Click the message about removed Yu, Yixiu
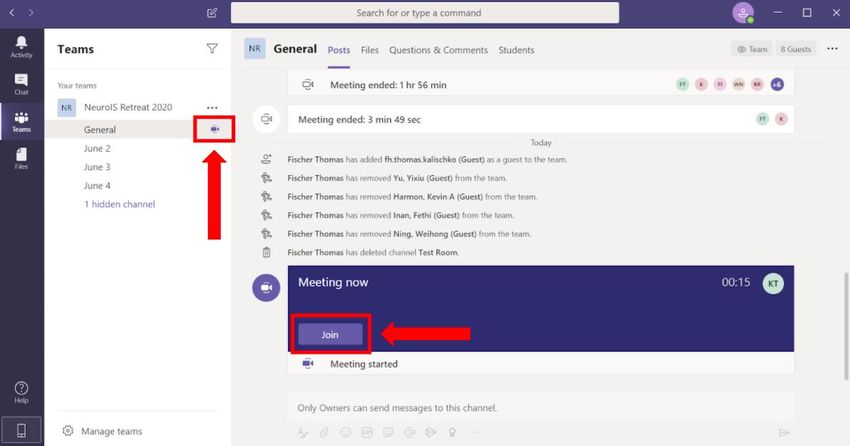The width and height of the screenshot is (850, 446). (x=397, y=178)
